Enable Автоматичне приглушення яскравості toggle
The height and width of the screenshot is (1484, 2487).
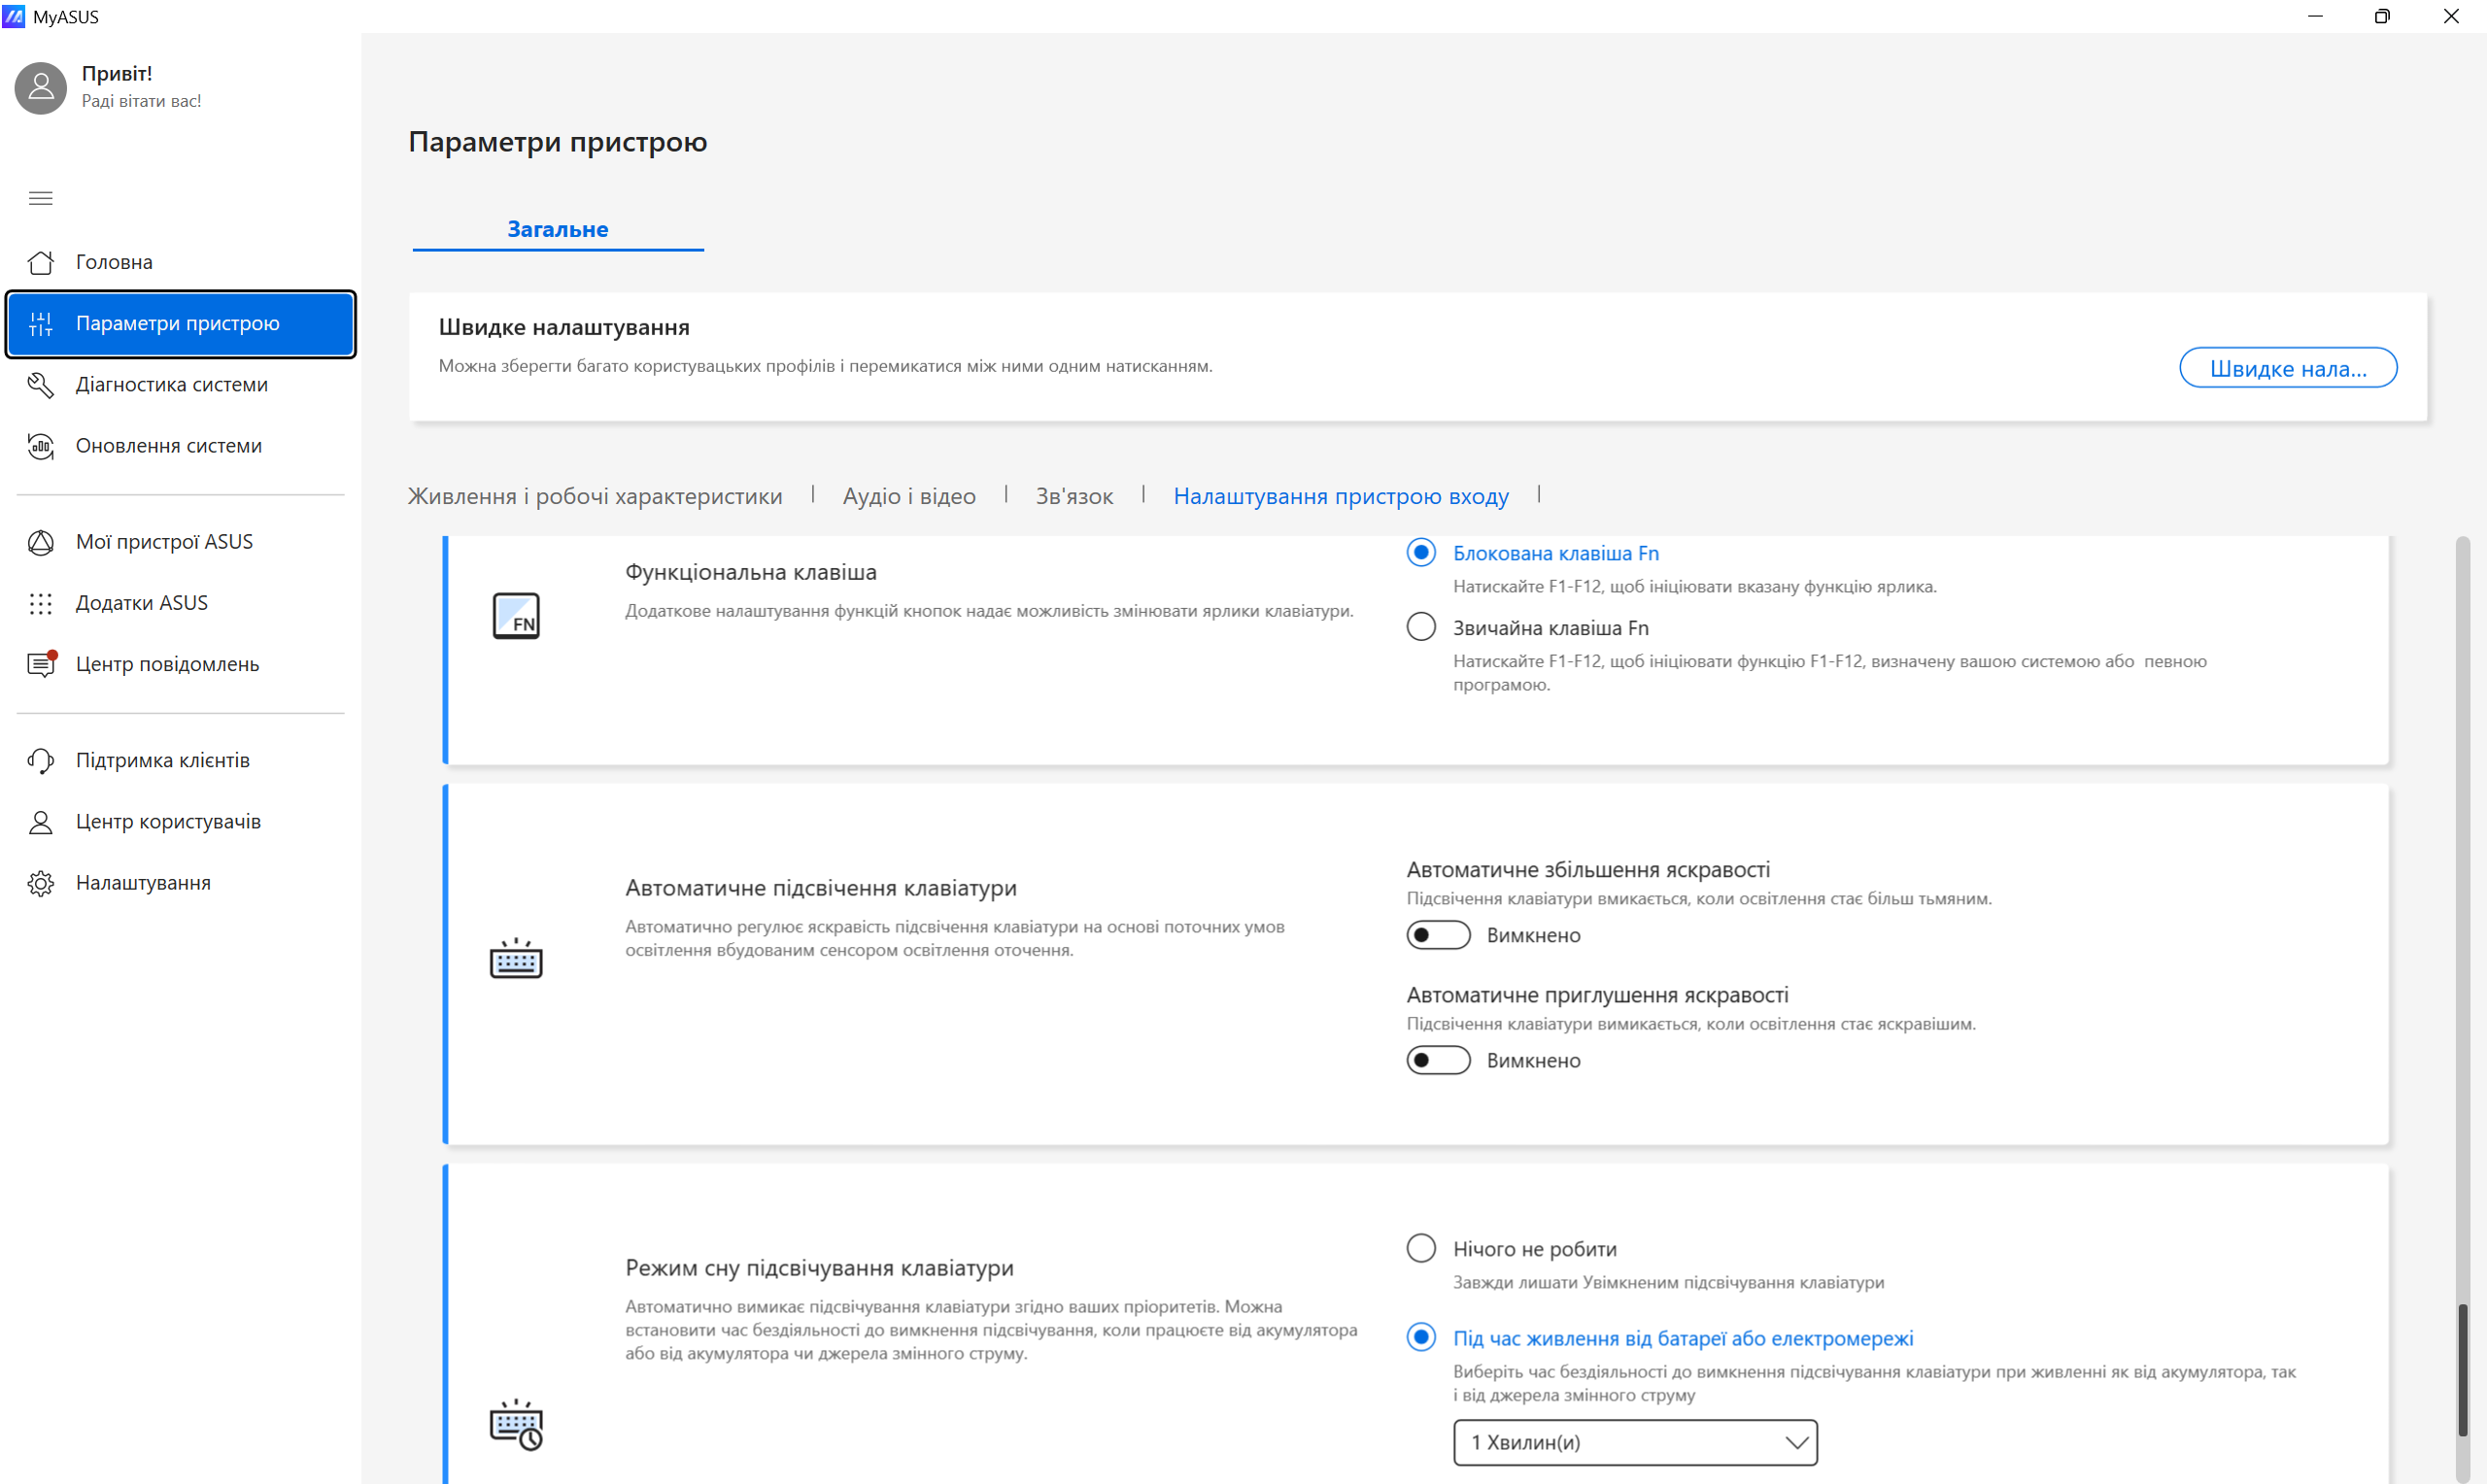click(x=1437, y=1060)
